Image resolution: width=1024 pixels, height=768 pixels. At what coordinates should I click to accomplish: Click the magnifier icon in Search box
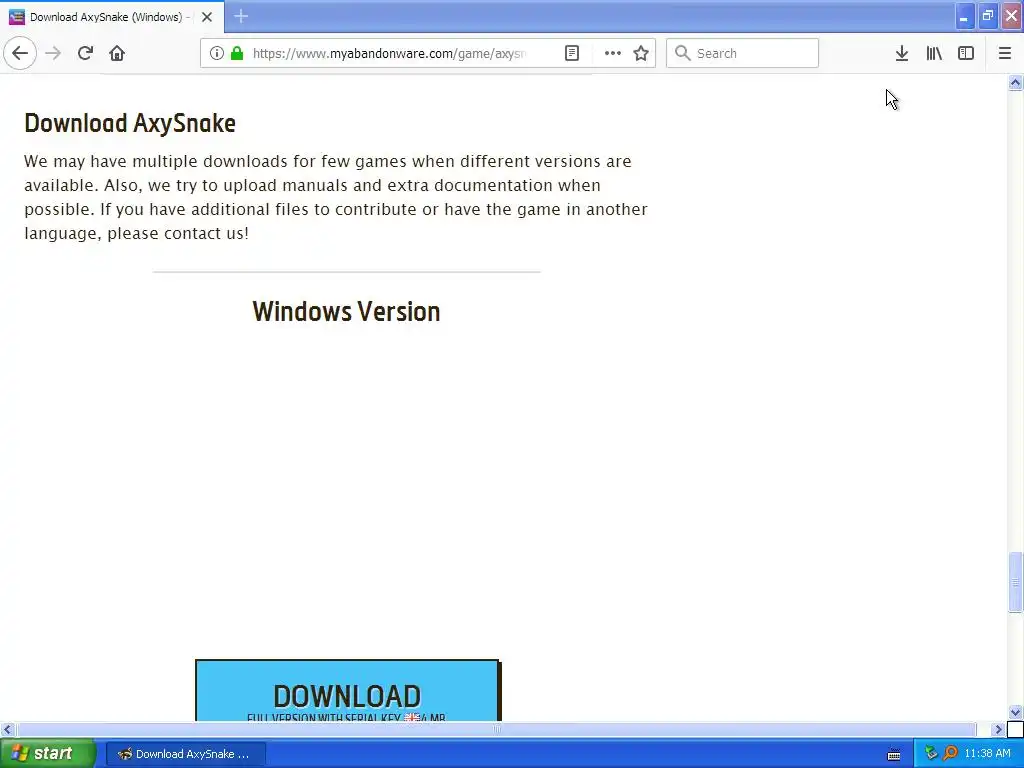[x=682, y=53]
